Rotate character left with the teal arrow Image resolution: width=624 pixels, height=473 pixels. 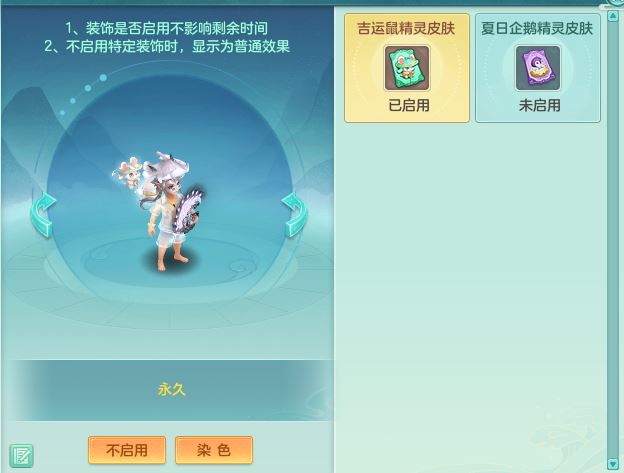tap(43, 215)
